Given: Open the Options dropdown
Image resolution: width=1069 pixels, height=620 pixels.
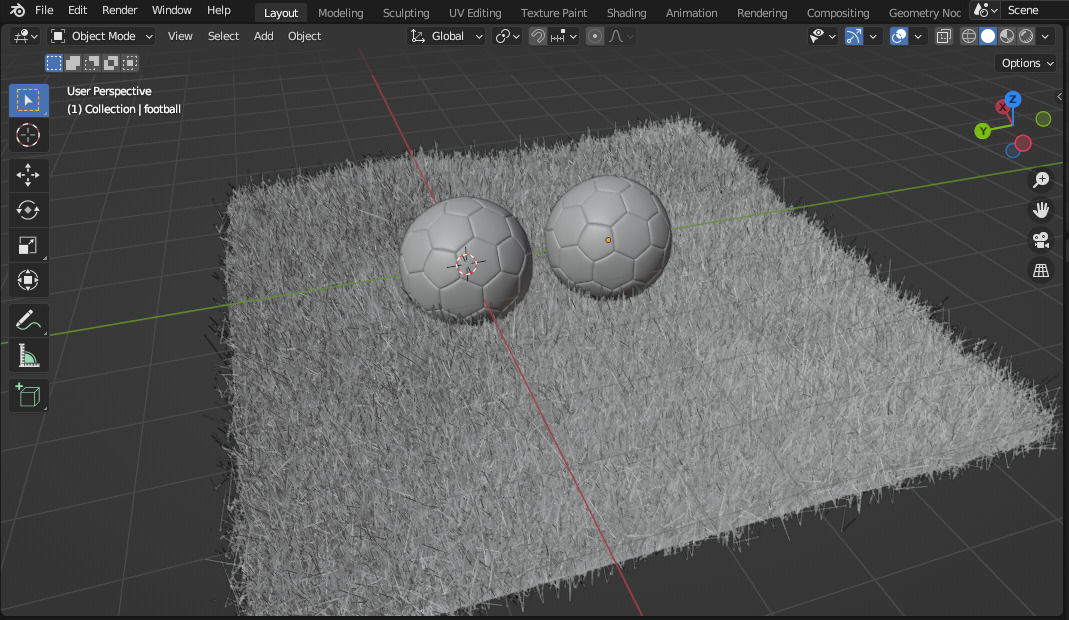Looking at the screenshot, I should click(x=1027, y=63).
